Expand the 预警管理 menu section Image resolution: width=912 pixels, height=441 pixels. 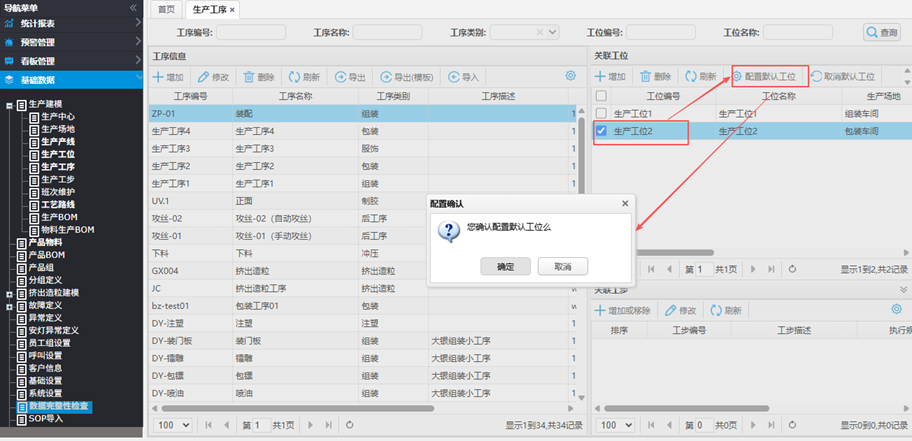tap(71, 42)
